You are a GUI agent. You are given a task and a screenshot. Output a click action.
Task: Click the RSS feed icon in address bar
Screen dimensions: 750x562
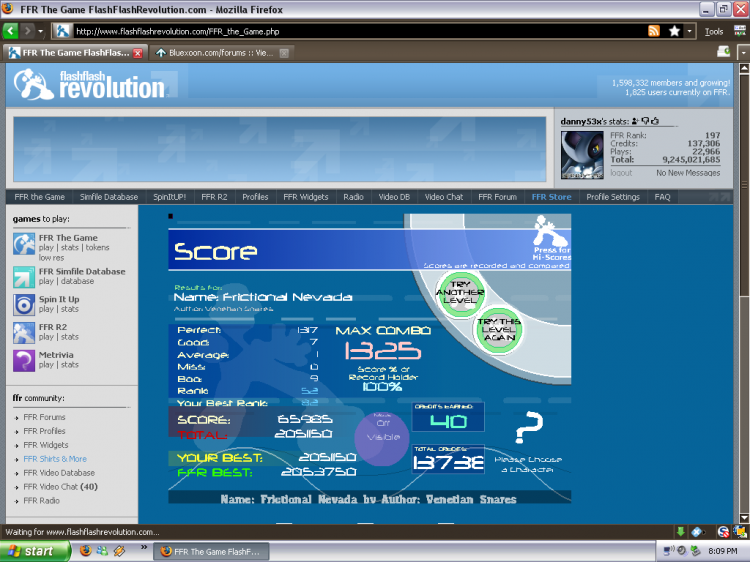click(x=653, y=31)
